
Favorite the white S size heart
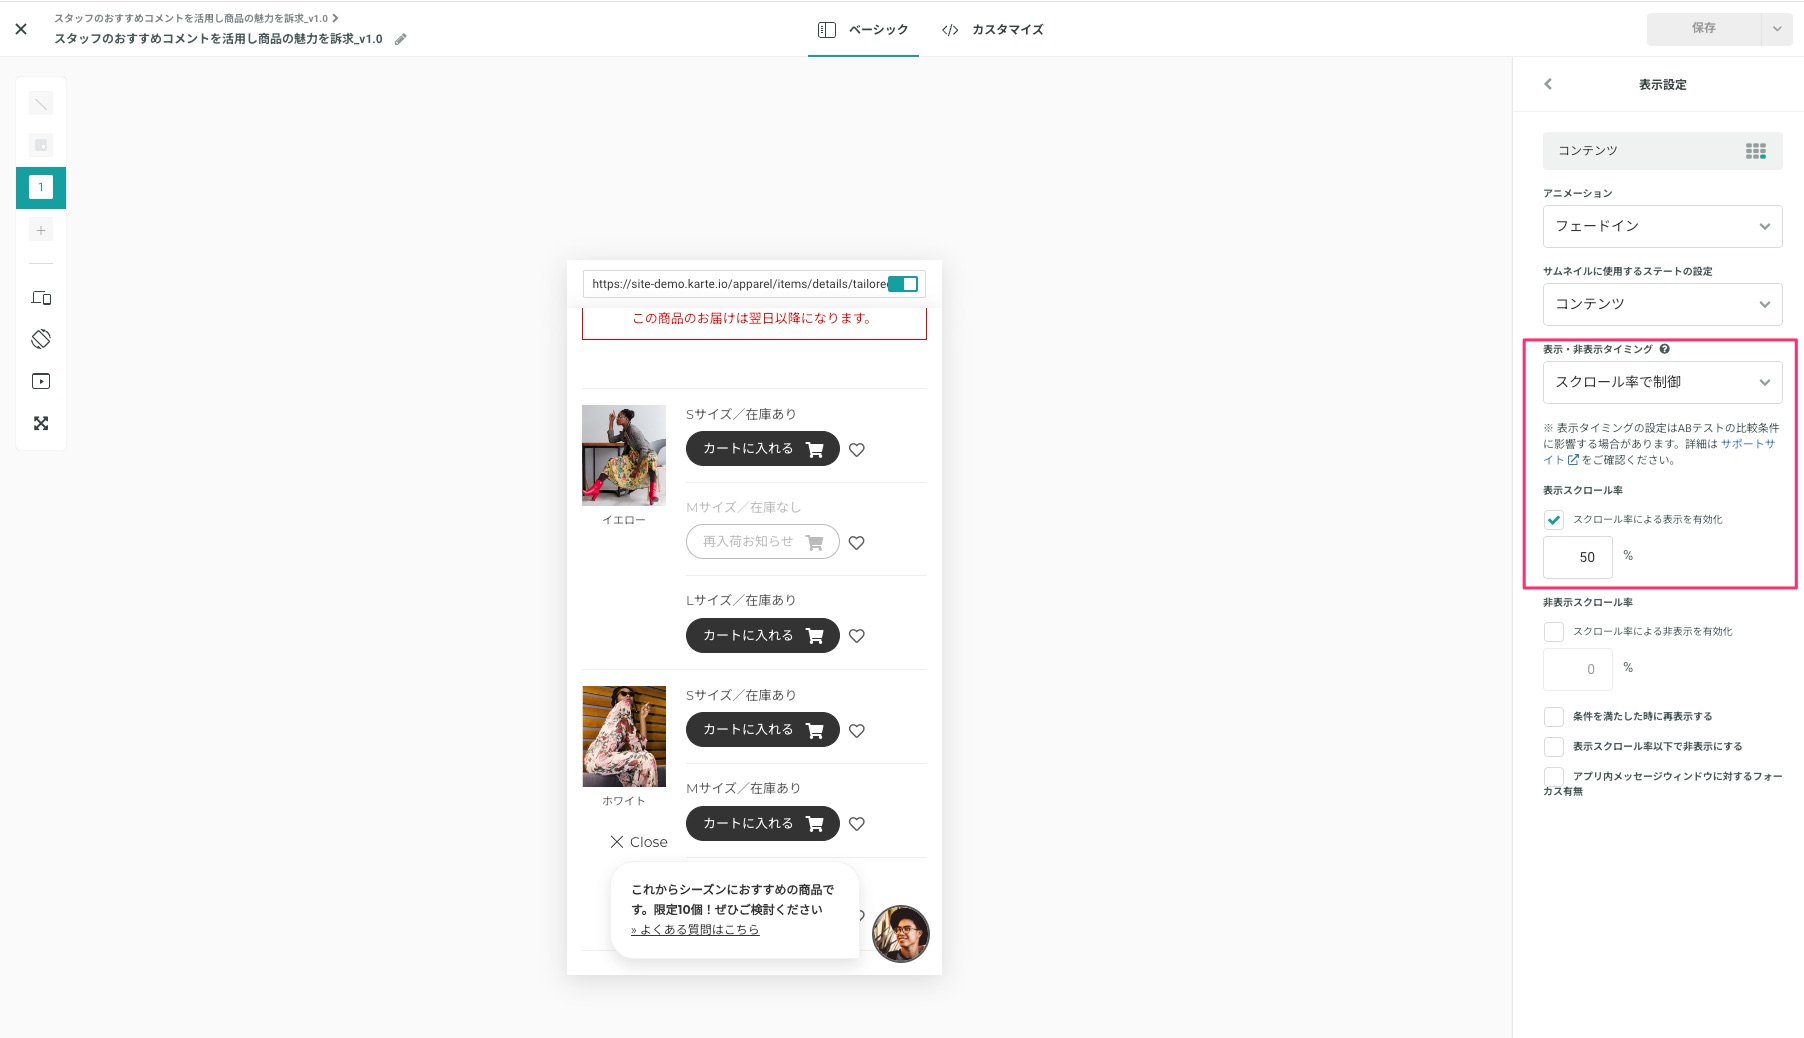857,731
